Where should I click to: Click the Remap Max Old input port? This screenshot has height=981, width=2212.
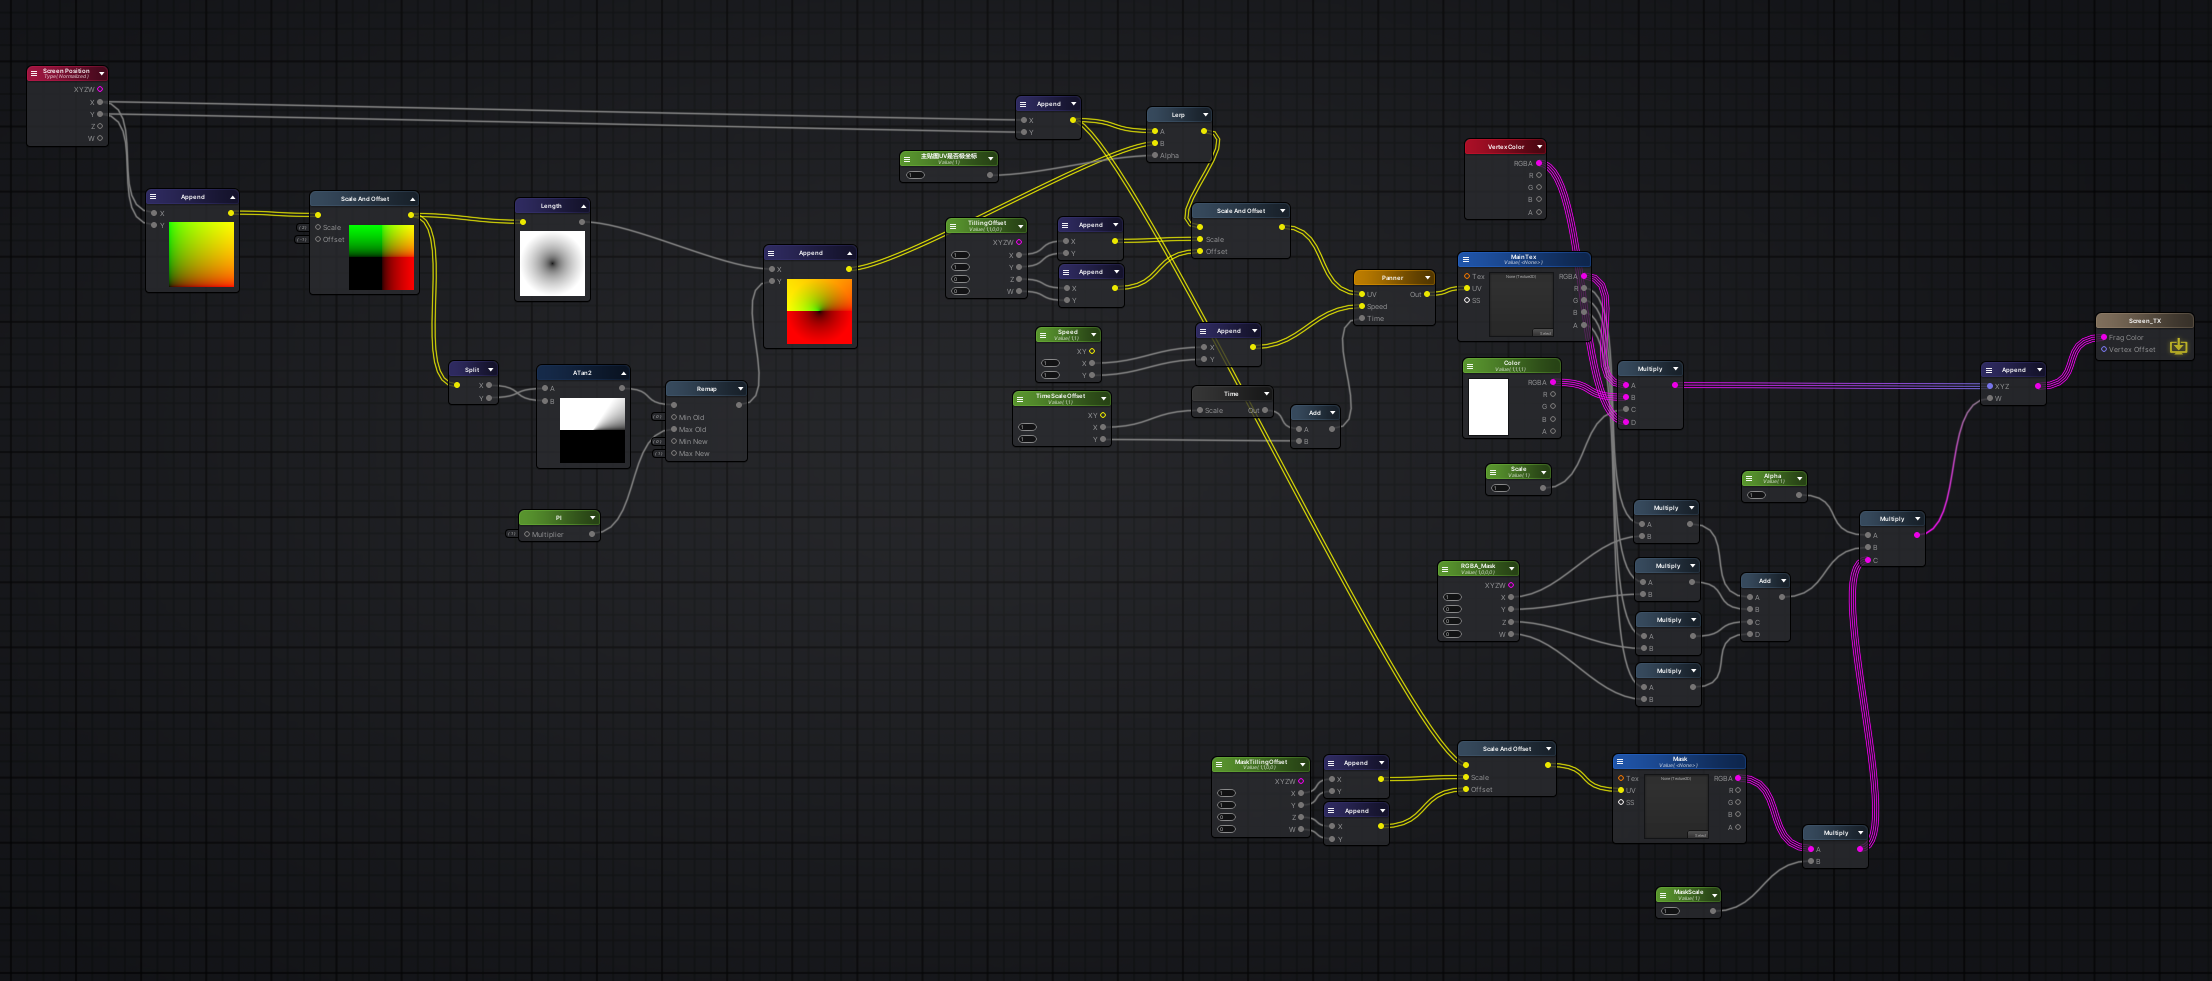click(674, 429)
